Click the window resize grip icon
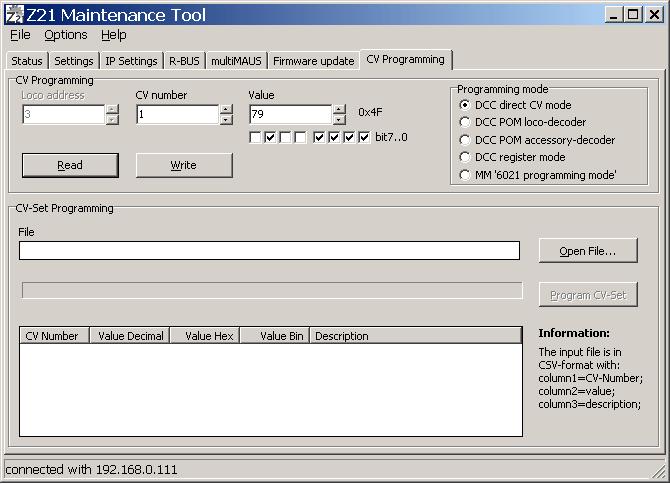The width and height of the screenshot is (670, 484). tap(658, 471)
